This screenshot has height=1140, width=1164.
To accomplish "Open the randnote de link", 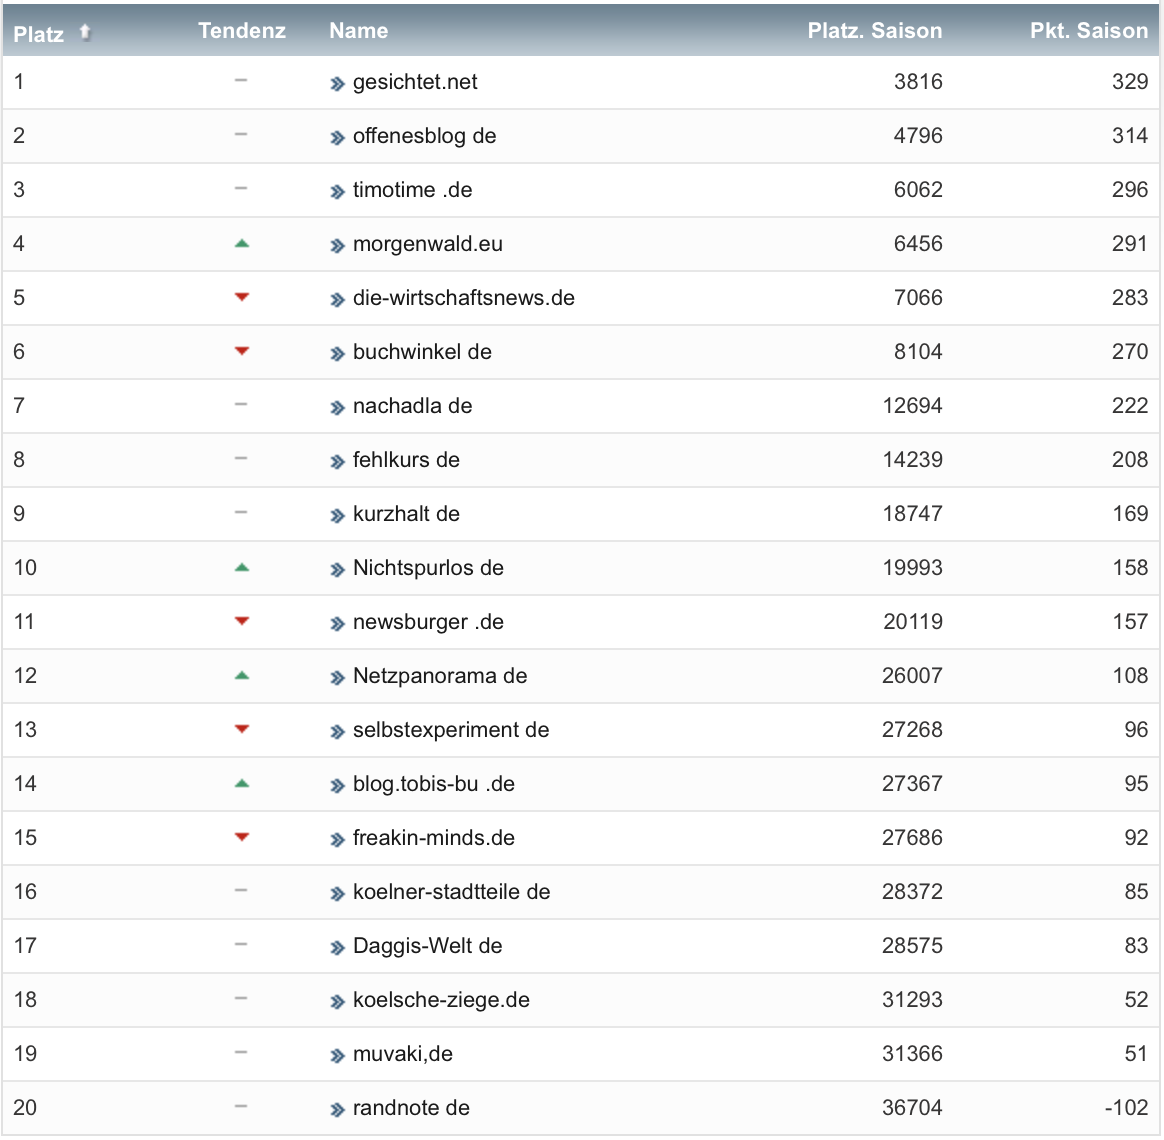I will (x=411, y=1108).
